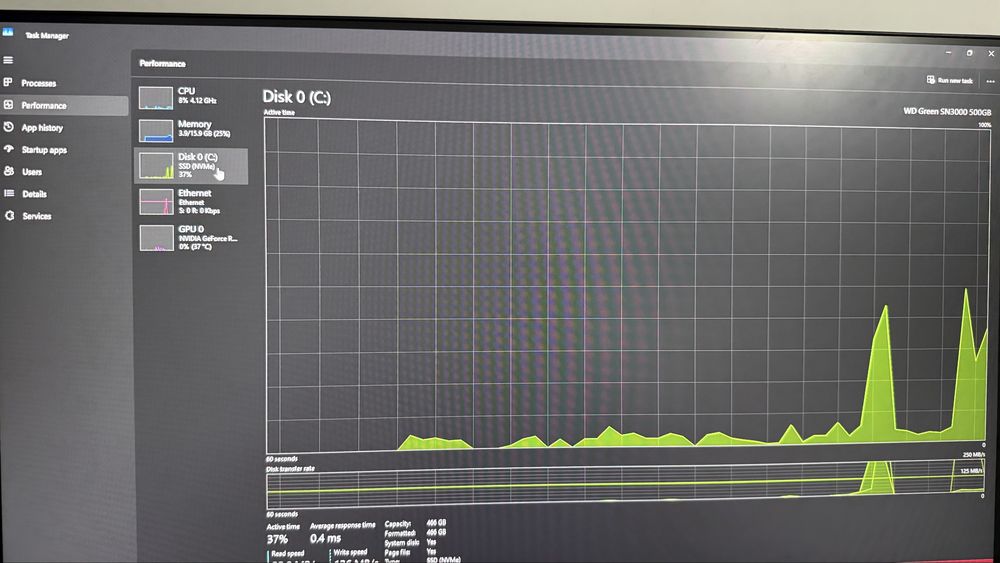Click the Details list icon
The image size is (1000, 563).
(x=9, y=193)
